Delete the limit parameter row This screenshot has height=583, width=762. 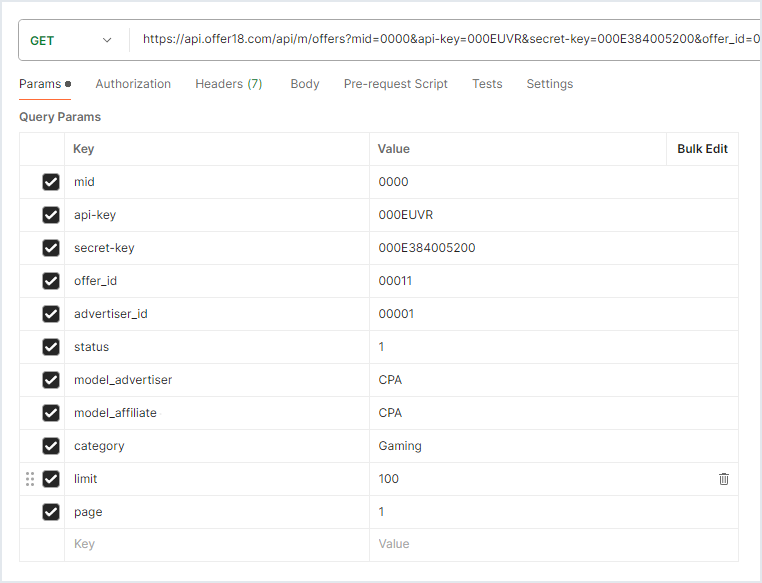point(724,479)
